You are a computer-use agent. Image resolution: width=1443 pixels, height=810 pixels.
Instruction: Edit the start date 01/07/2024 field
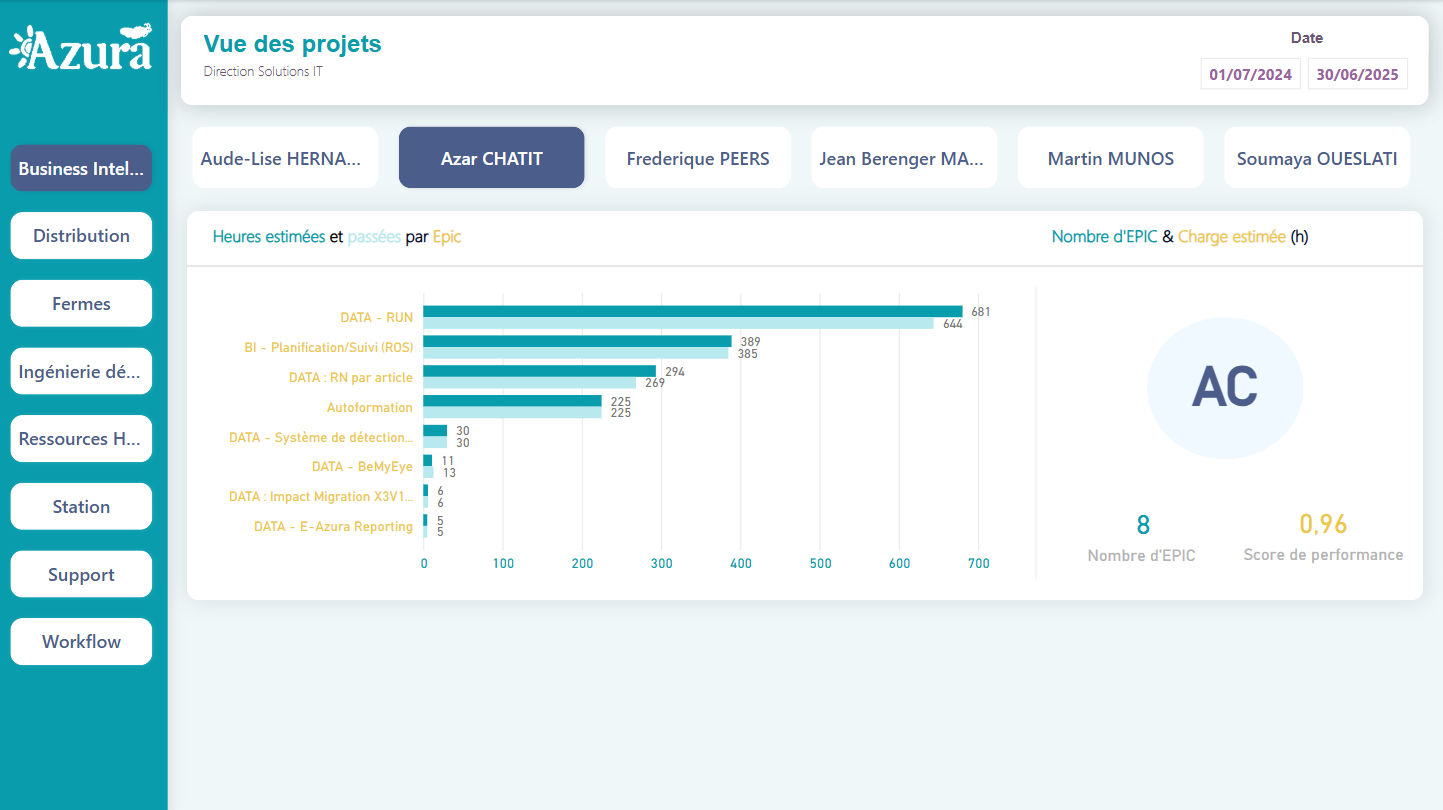click(1251, 75)
